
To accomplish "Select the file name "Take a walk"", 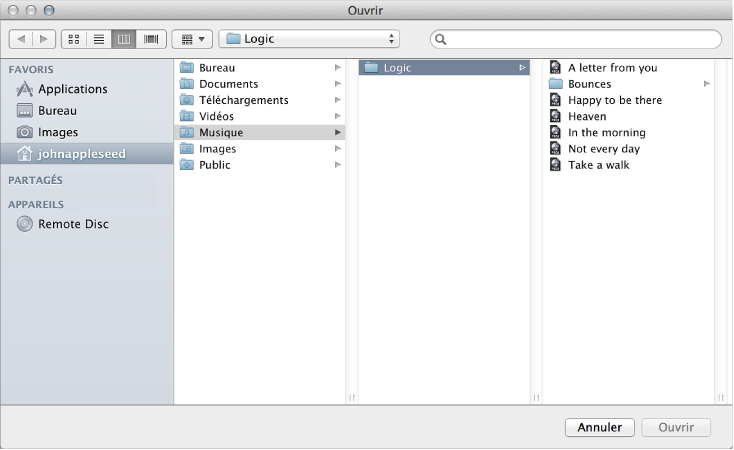I will pos(599,165).
